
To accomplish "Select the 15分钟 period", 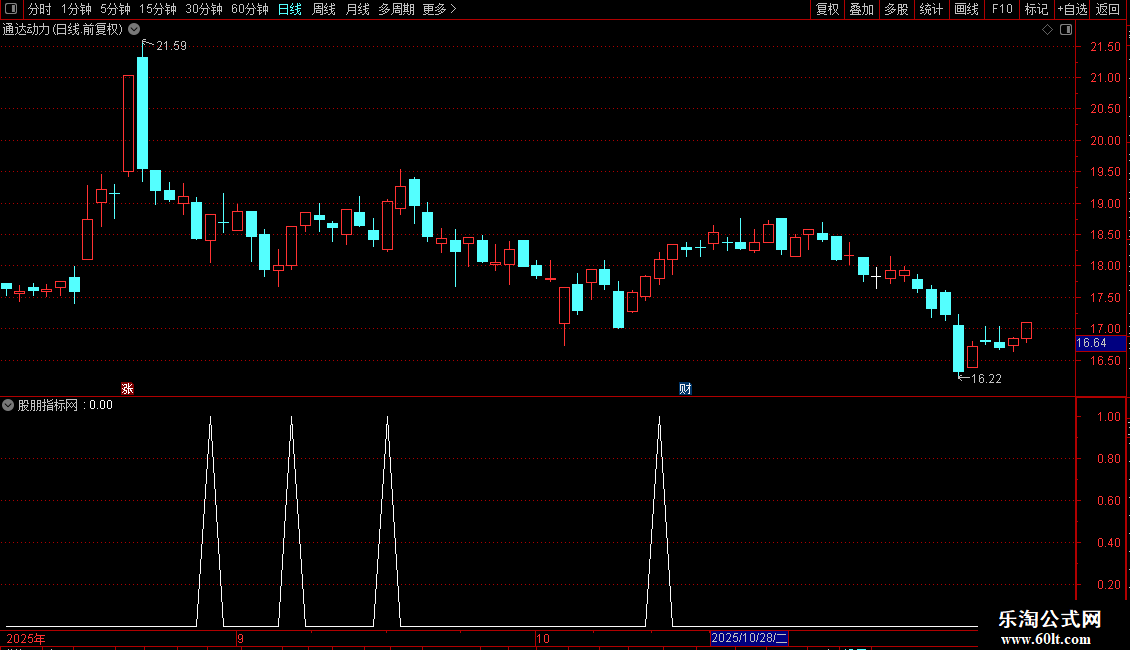I will click(158, 9).
